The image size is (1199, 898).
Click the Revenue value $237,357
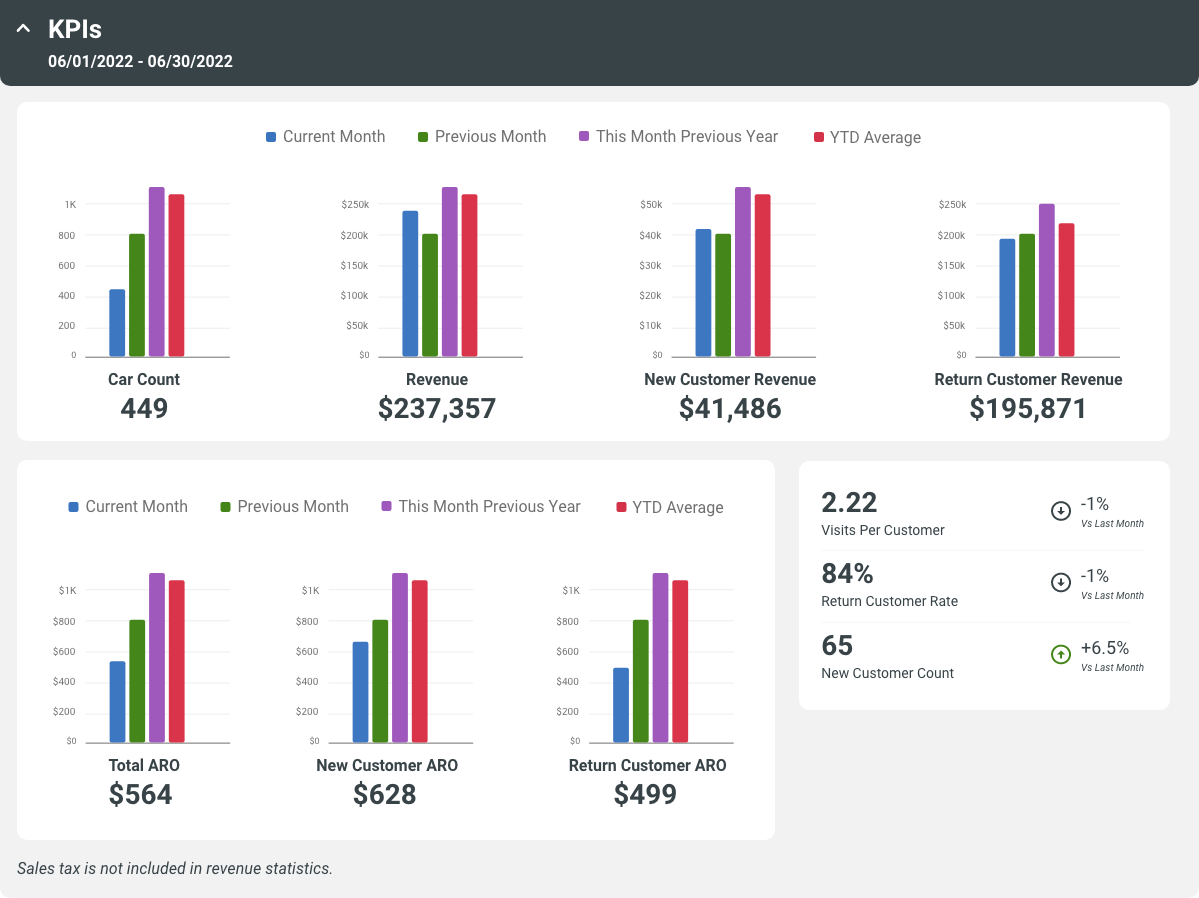(437, 408)
